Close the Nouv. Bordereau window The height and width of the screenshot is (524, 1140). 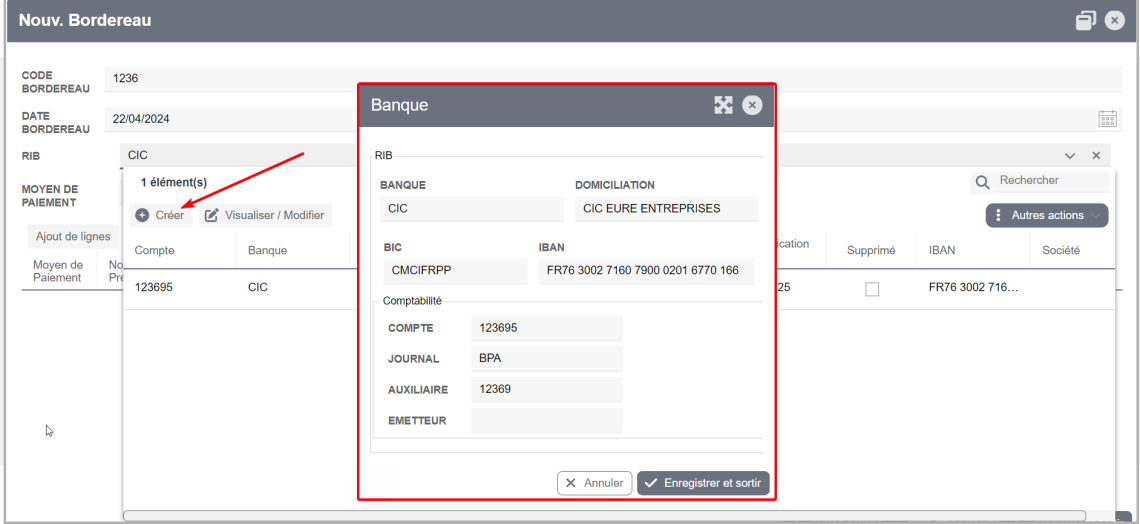coord(1115,20)
